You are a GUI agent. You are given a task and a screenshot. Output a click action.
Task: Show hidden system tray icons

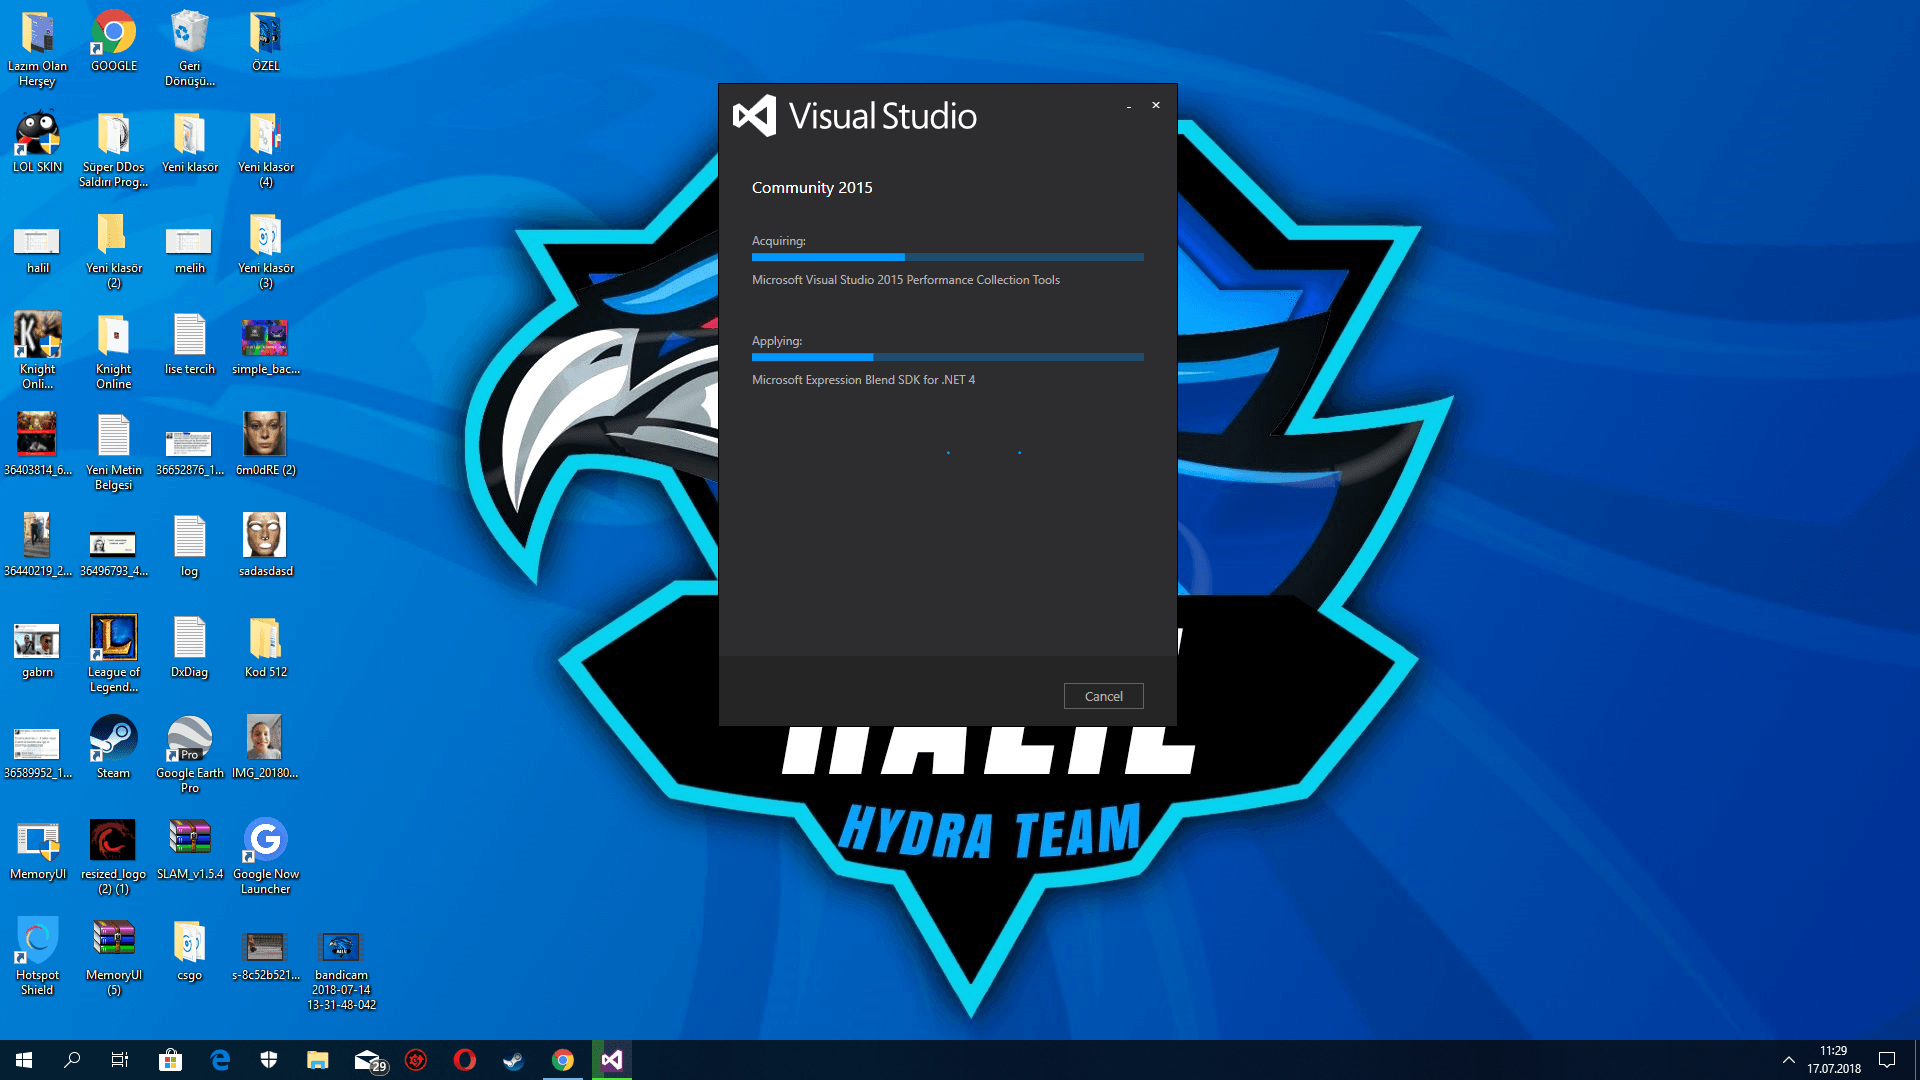click(1789, 1060)
